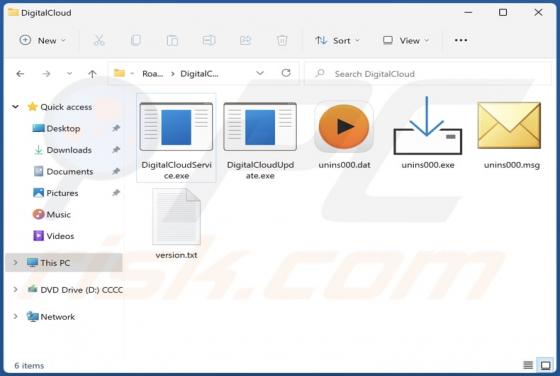560x376 pixels.
Task: Open the View dropdown
Action: point(405,40)
